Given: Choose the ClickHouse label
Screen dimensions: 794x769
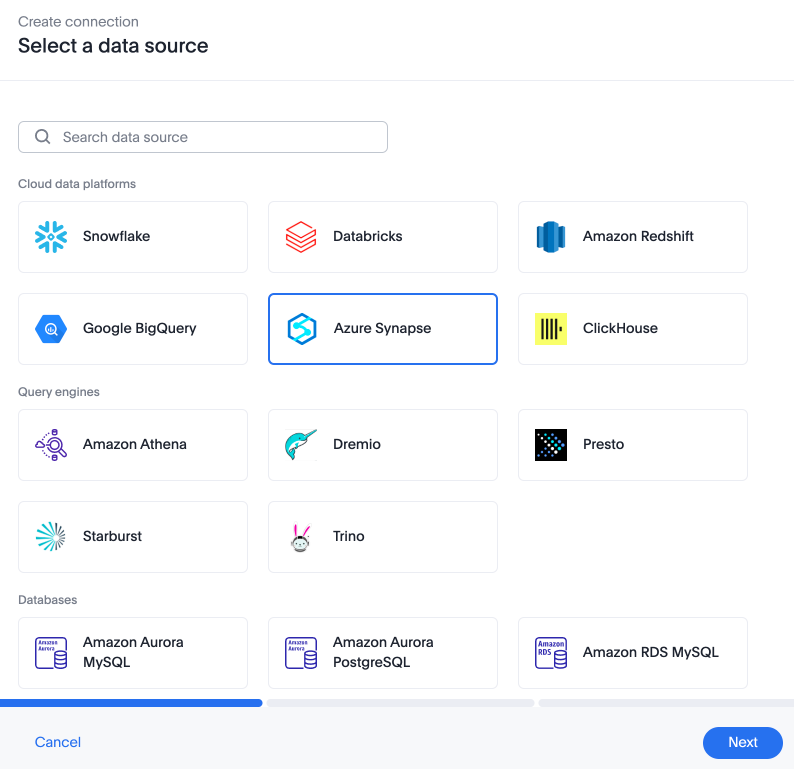Looking at the screenshot, I should coord(620,329).
